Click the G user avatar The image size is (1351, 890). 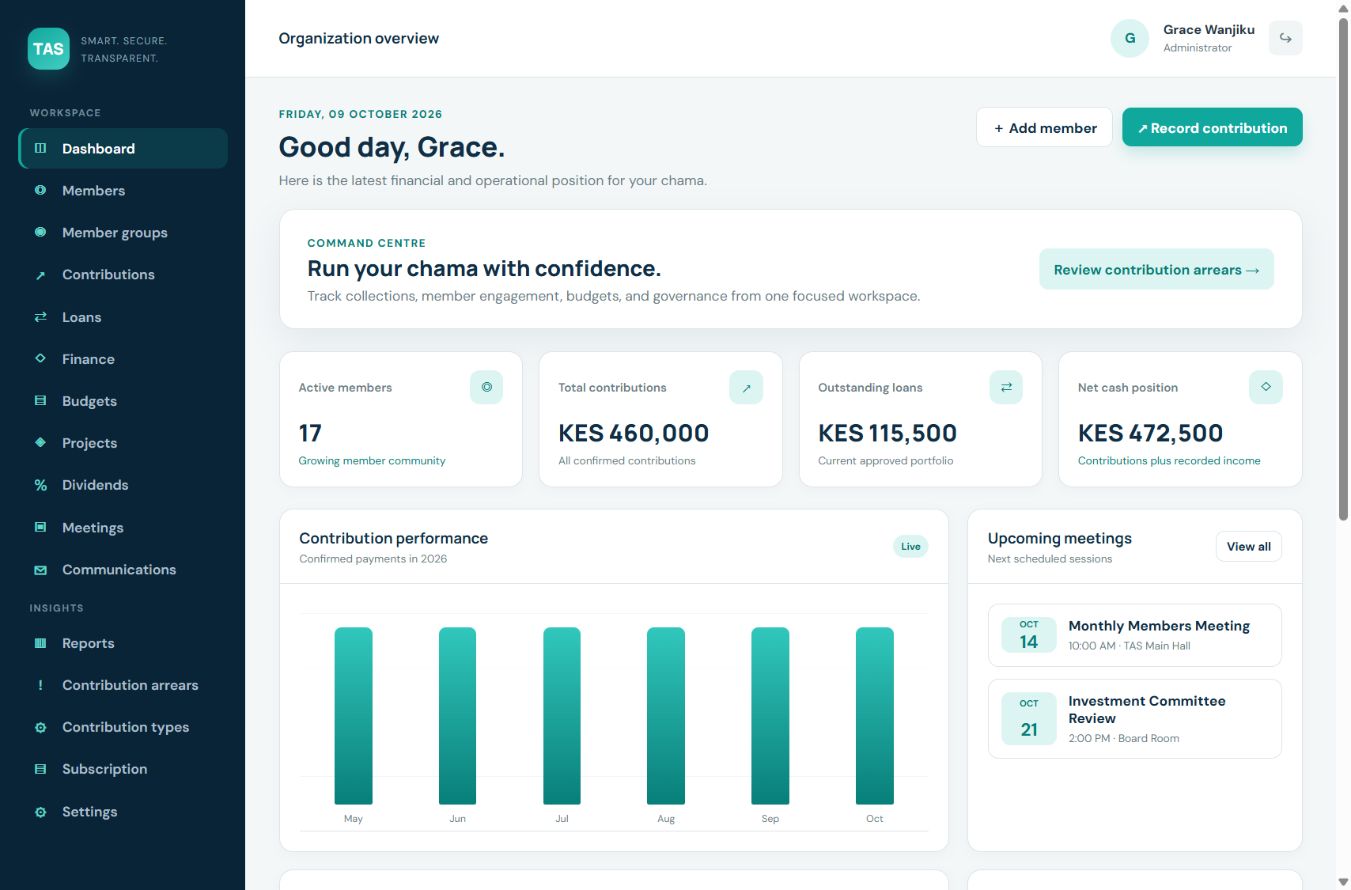1129,38
